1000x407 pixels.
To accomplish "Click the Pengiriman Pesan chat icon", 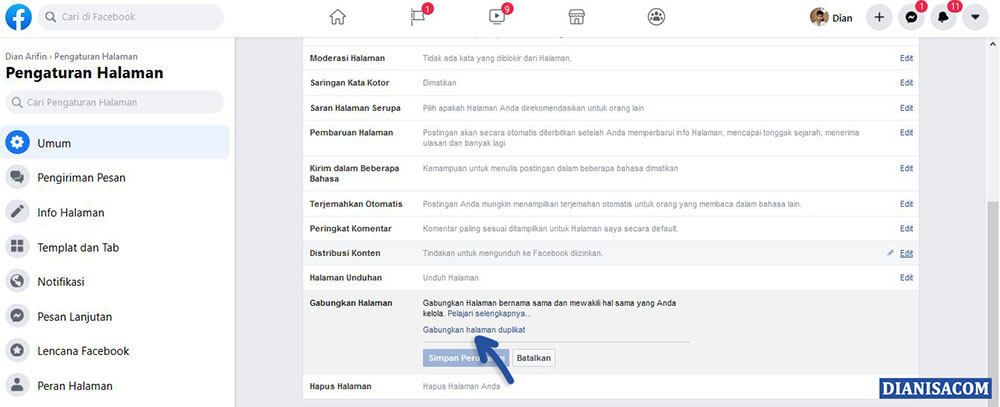I will click(x=17, y=177).
